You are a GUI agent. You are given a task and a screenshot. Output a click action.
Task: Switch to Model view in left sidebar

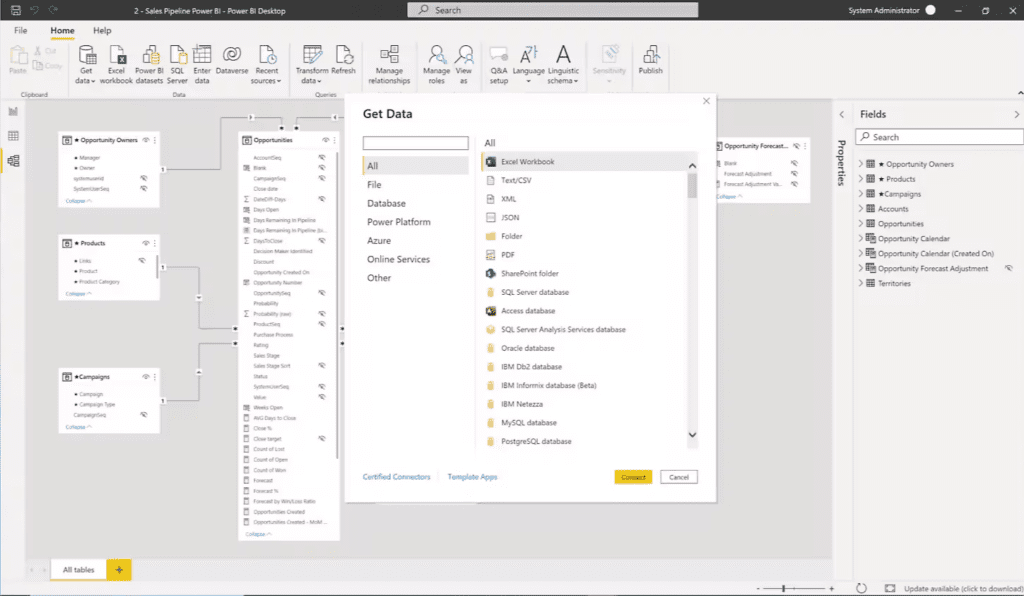click(13, 161)
